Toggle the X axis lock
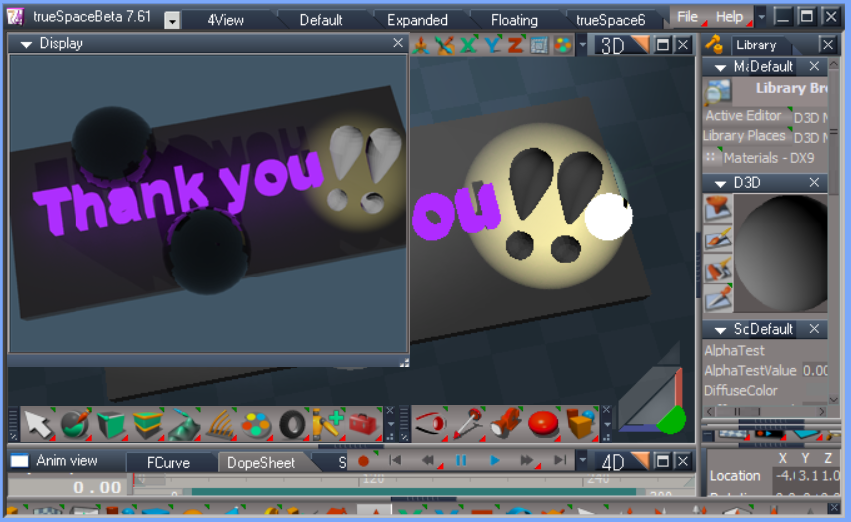 468,45
